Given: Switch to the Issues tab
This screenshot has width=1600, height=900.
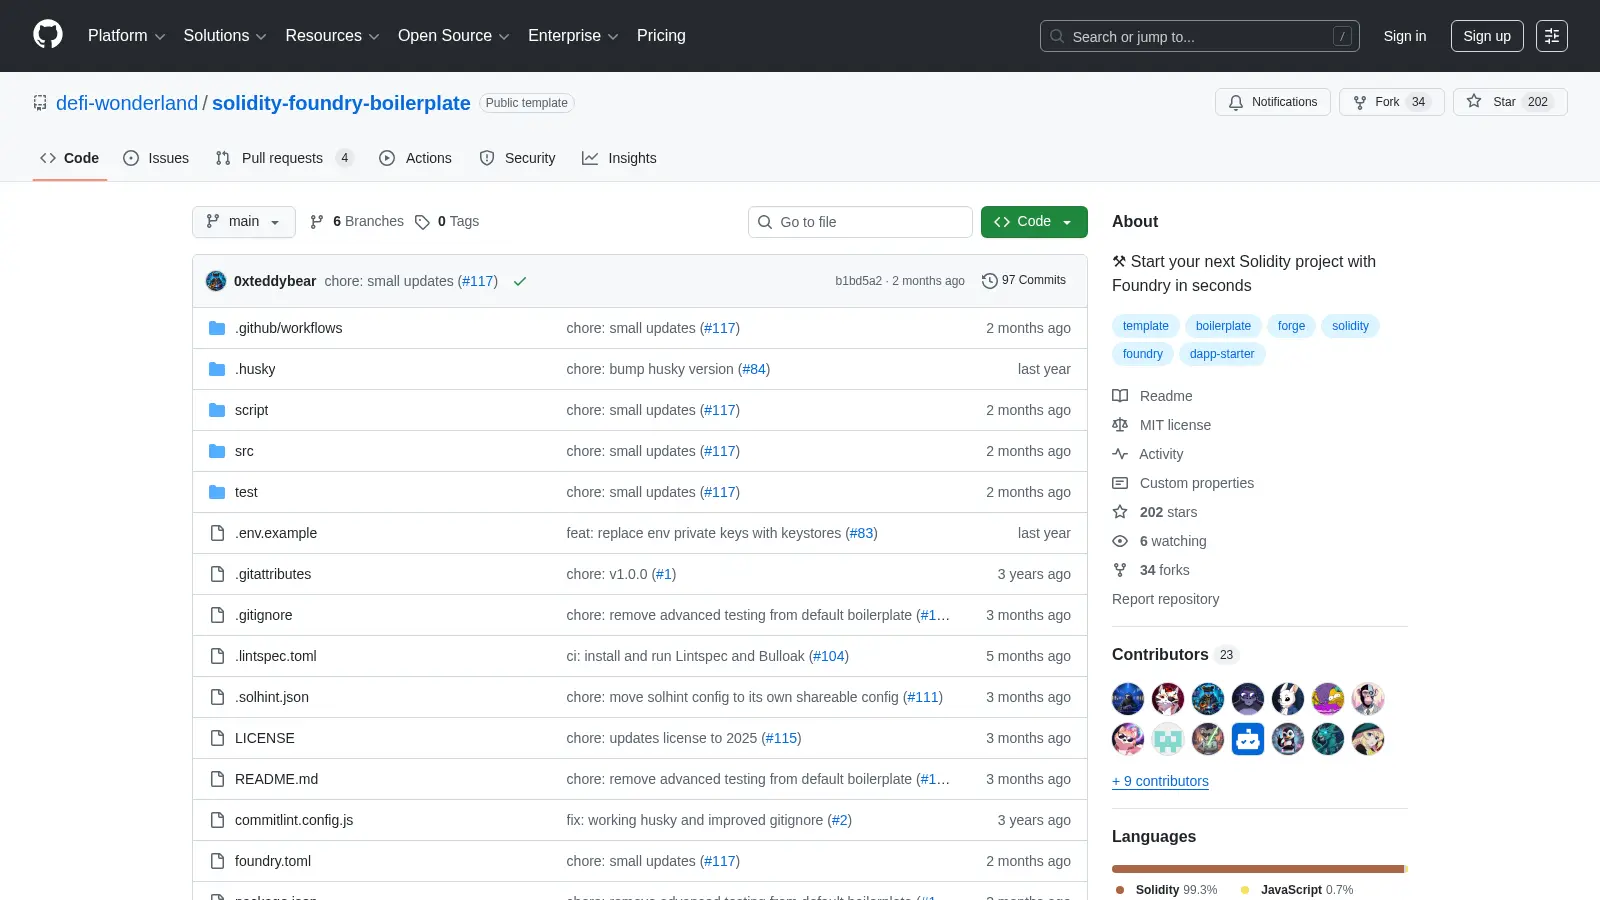Looking at the screenshot, I should click(x=156, y=158).
